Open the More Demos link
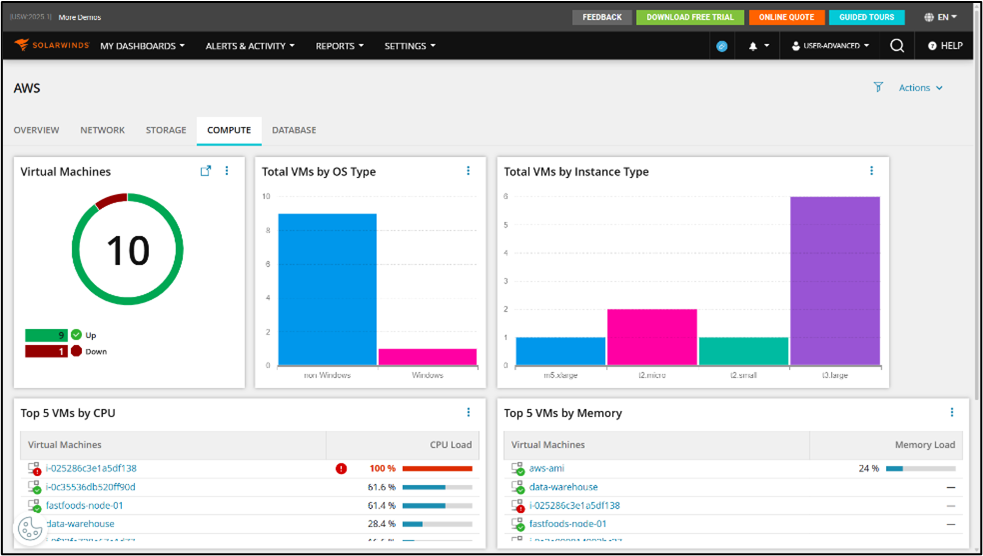The image size is (983, 556). click(80, 18)
